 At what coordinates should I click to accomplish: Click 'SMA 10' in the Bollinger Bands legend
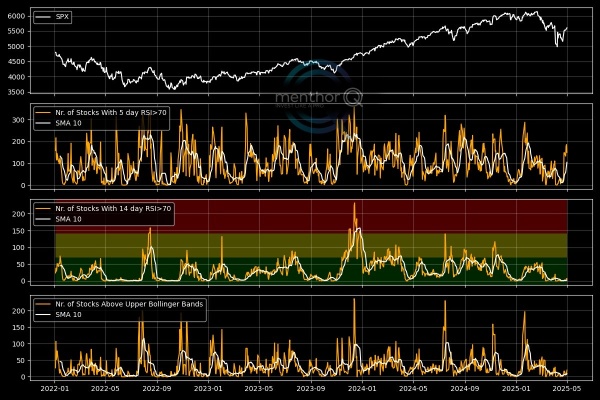tap(68, 315)
